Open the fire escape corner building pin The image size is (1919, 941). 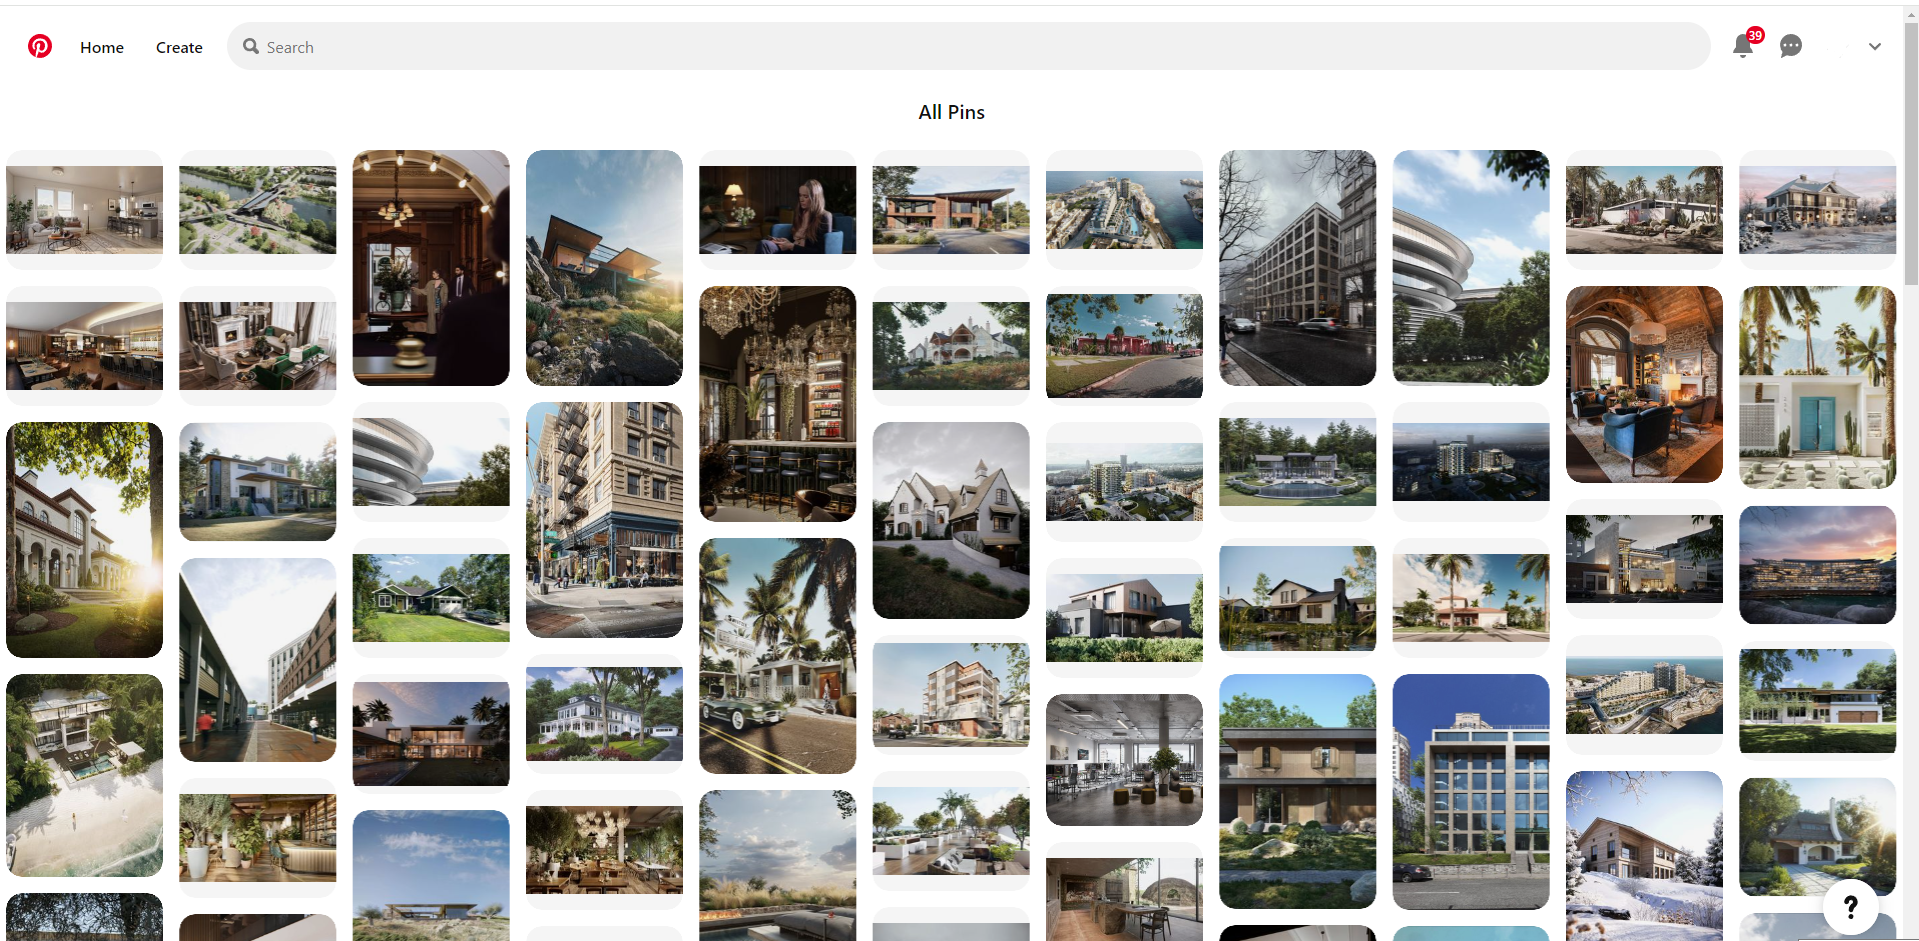[x=604, y=520]
